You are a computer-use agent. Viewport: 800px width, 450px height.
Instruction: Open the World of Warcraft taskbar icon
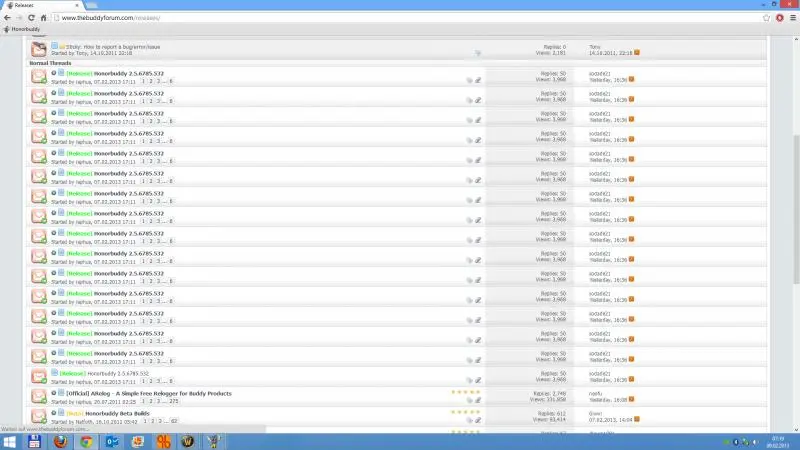[x=188, y=442]
